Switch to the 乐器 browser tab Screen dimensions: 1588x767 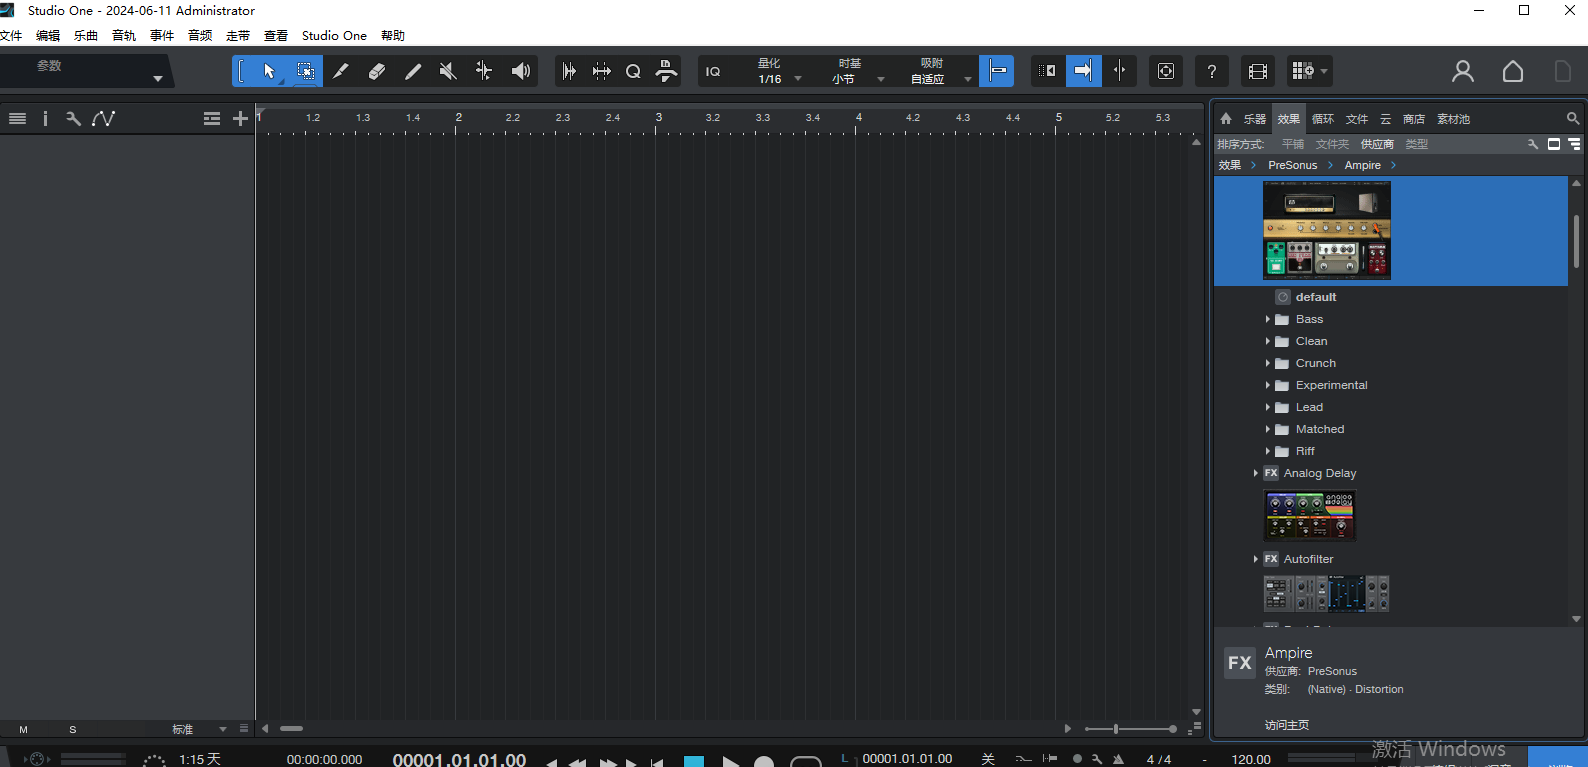pos(1255,118)
